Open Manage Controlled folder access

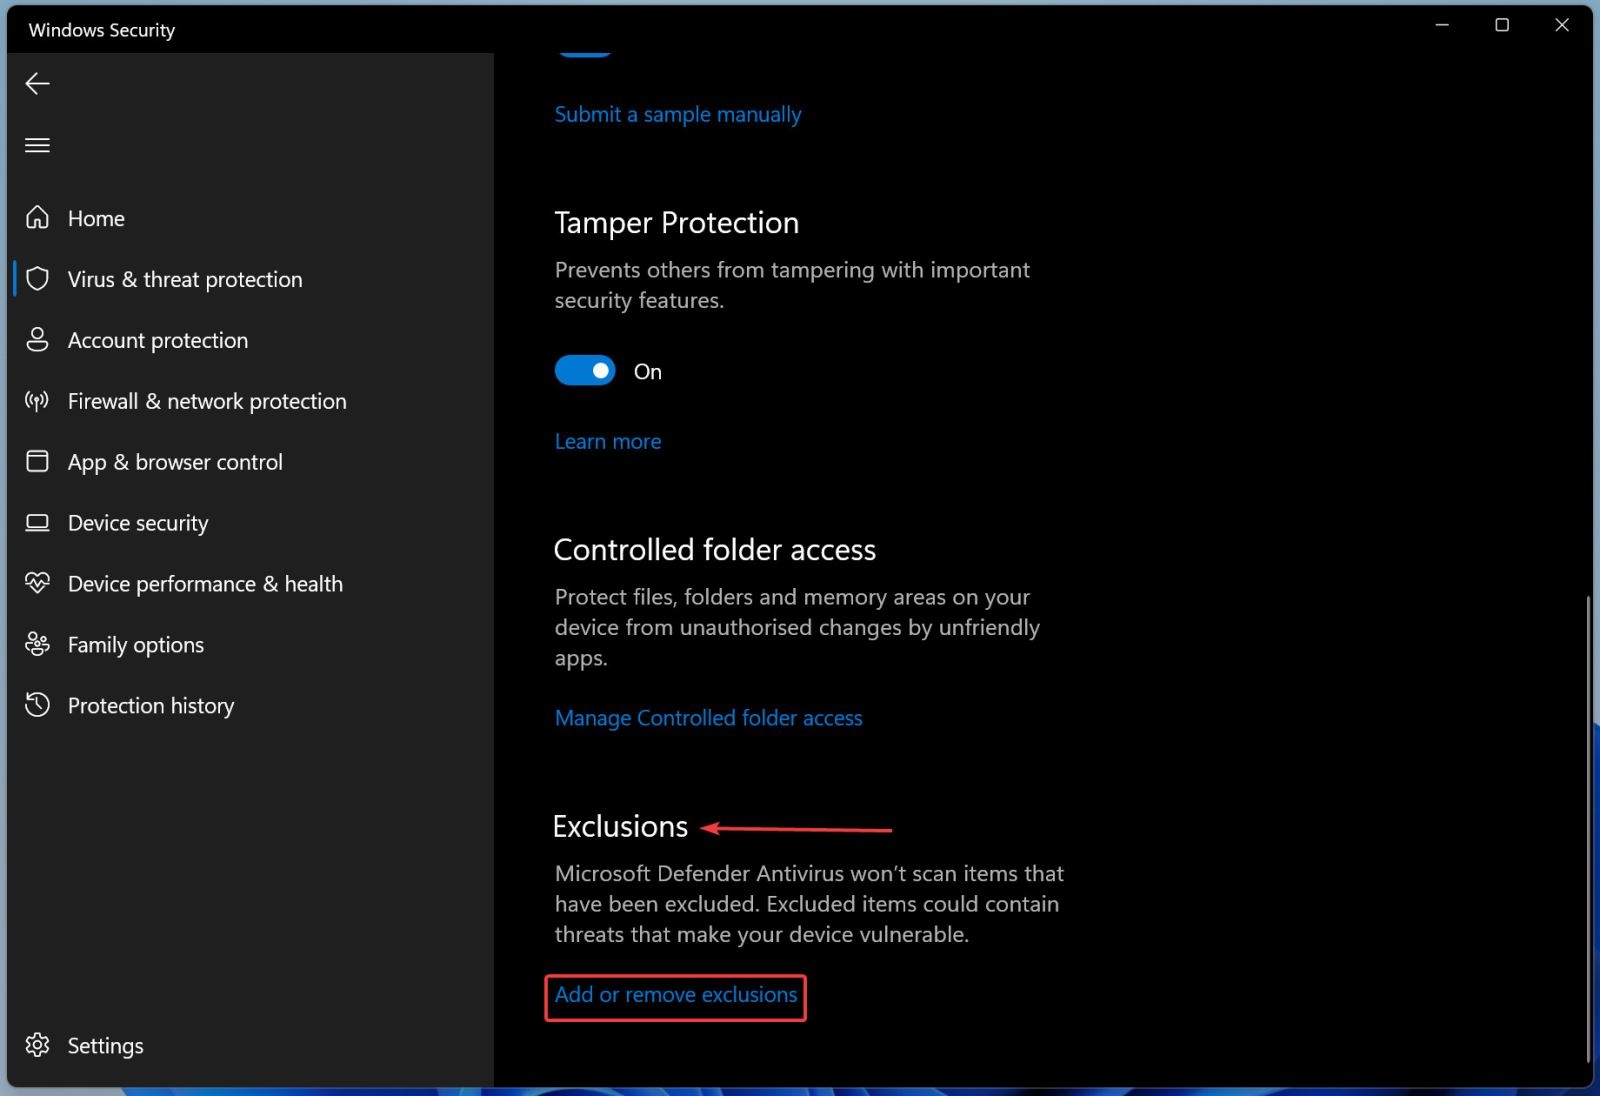click(708, 717)
